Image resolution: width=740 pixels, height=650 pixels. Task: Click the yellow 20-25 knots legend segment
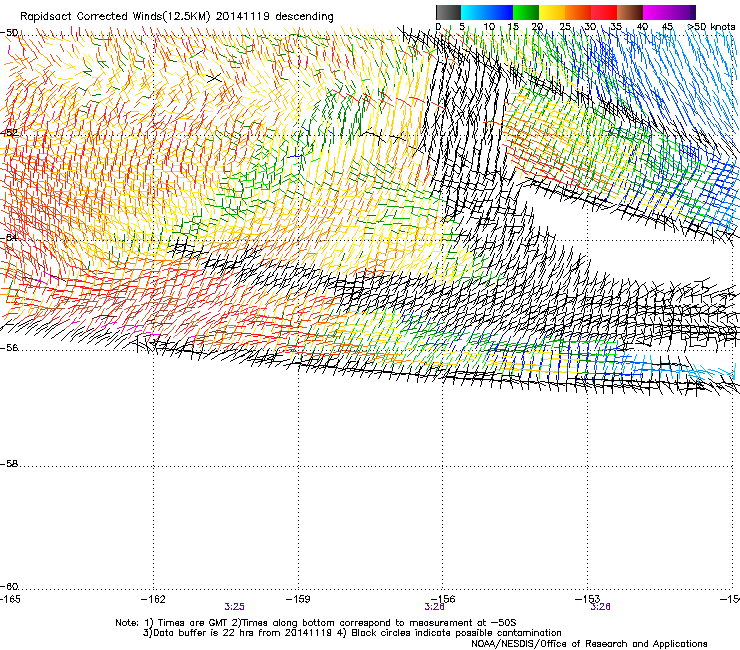[x=552, y=12]
